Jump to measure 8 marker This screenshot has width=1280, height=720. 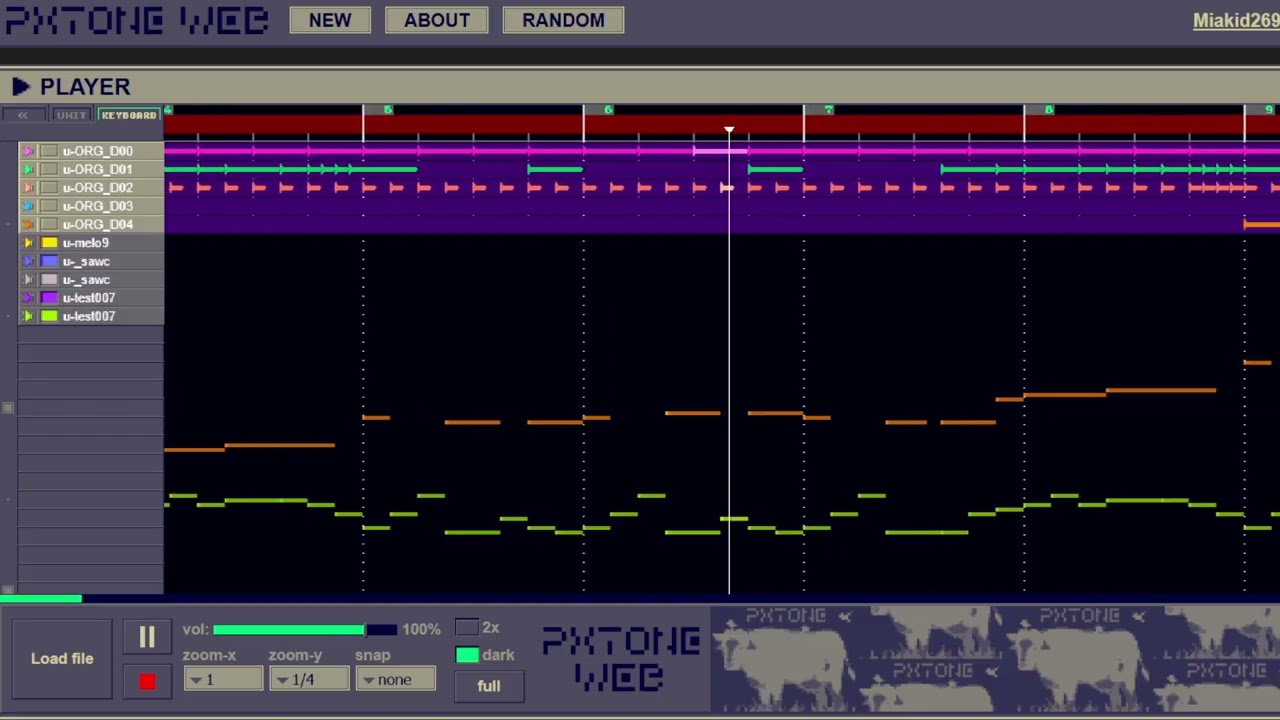coord(1048,110)
